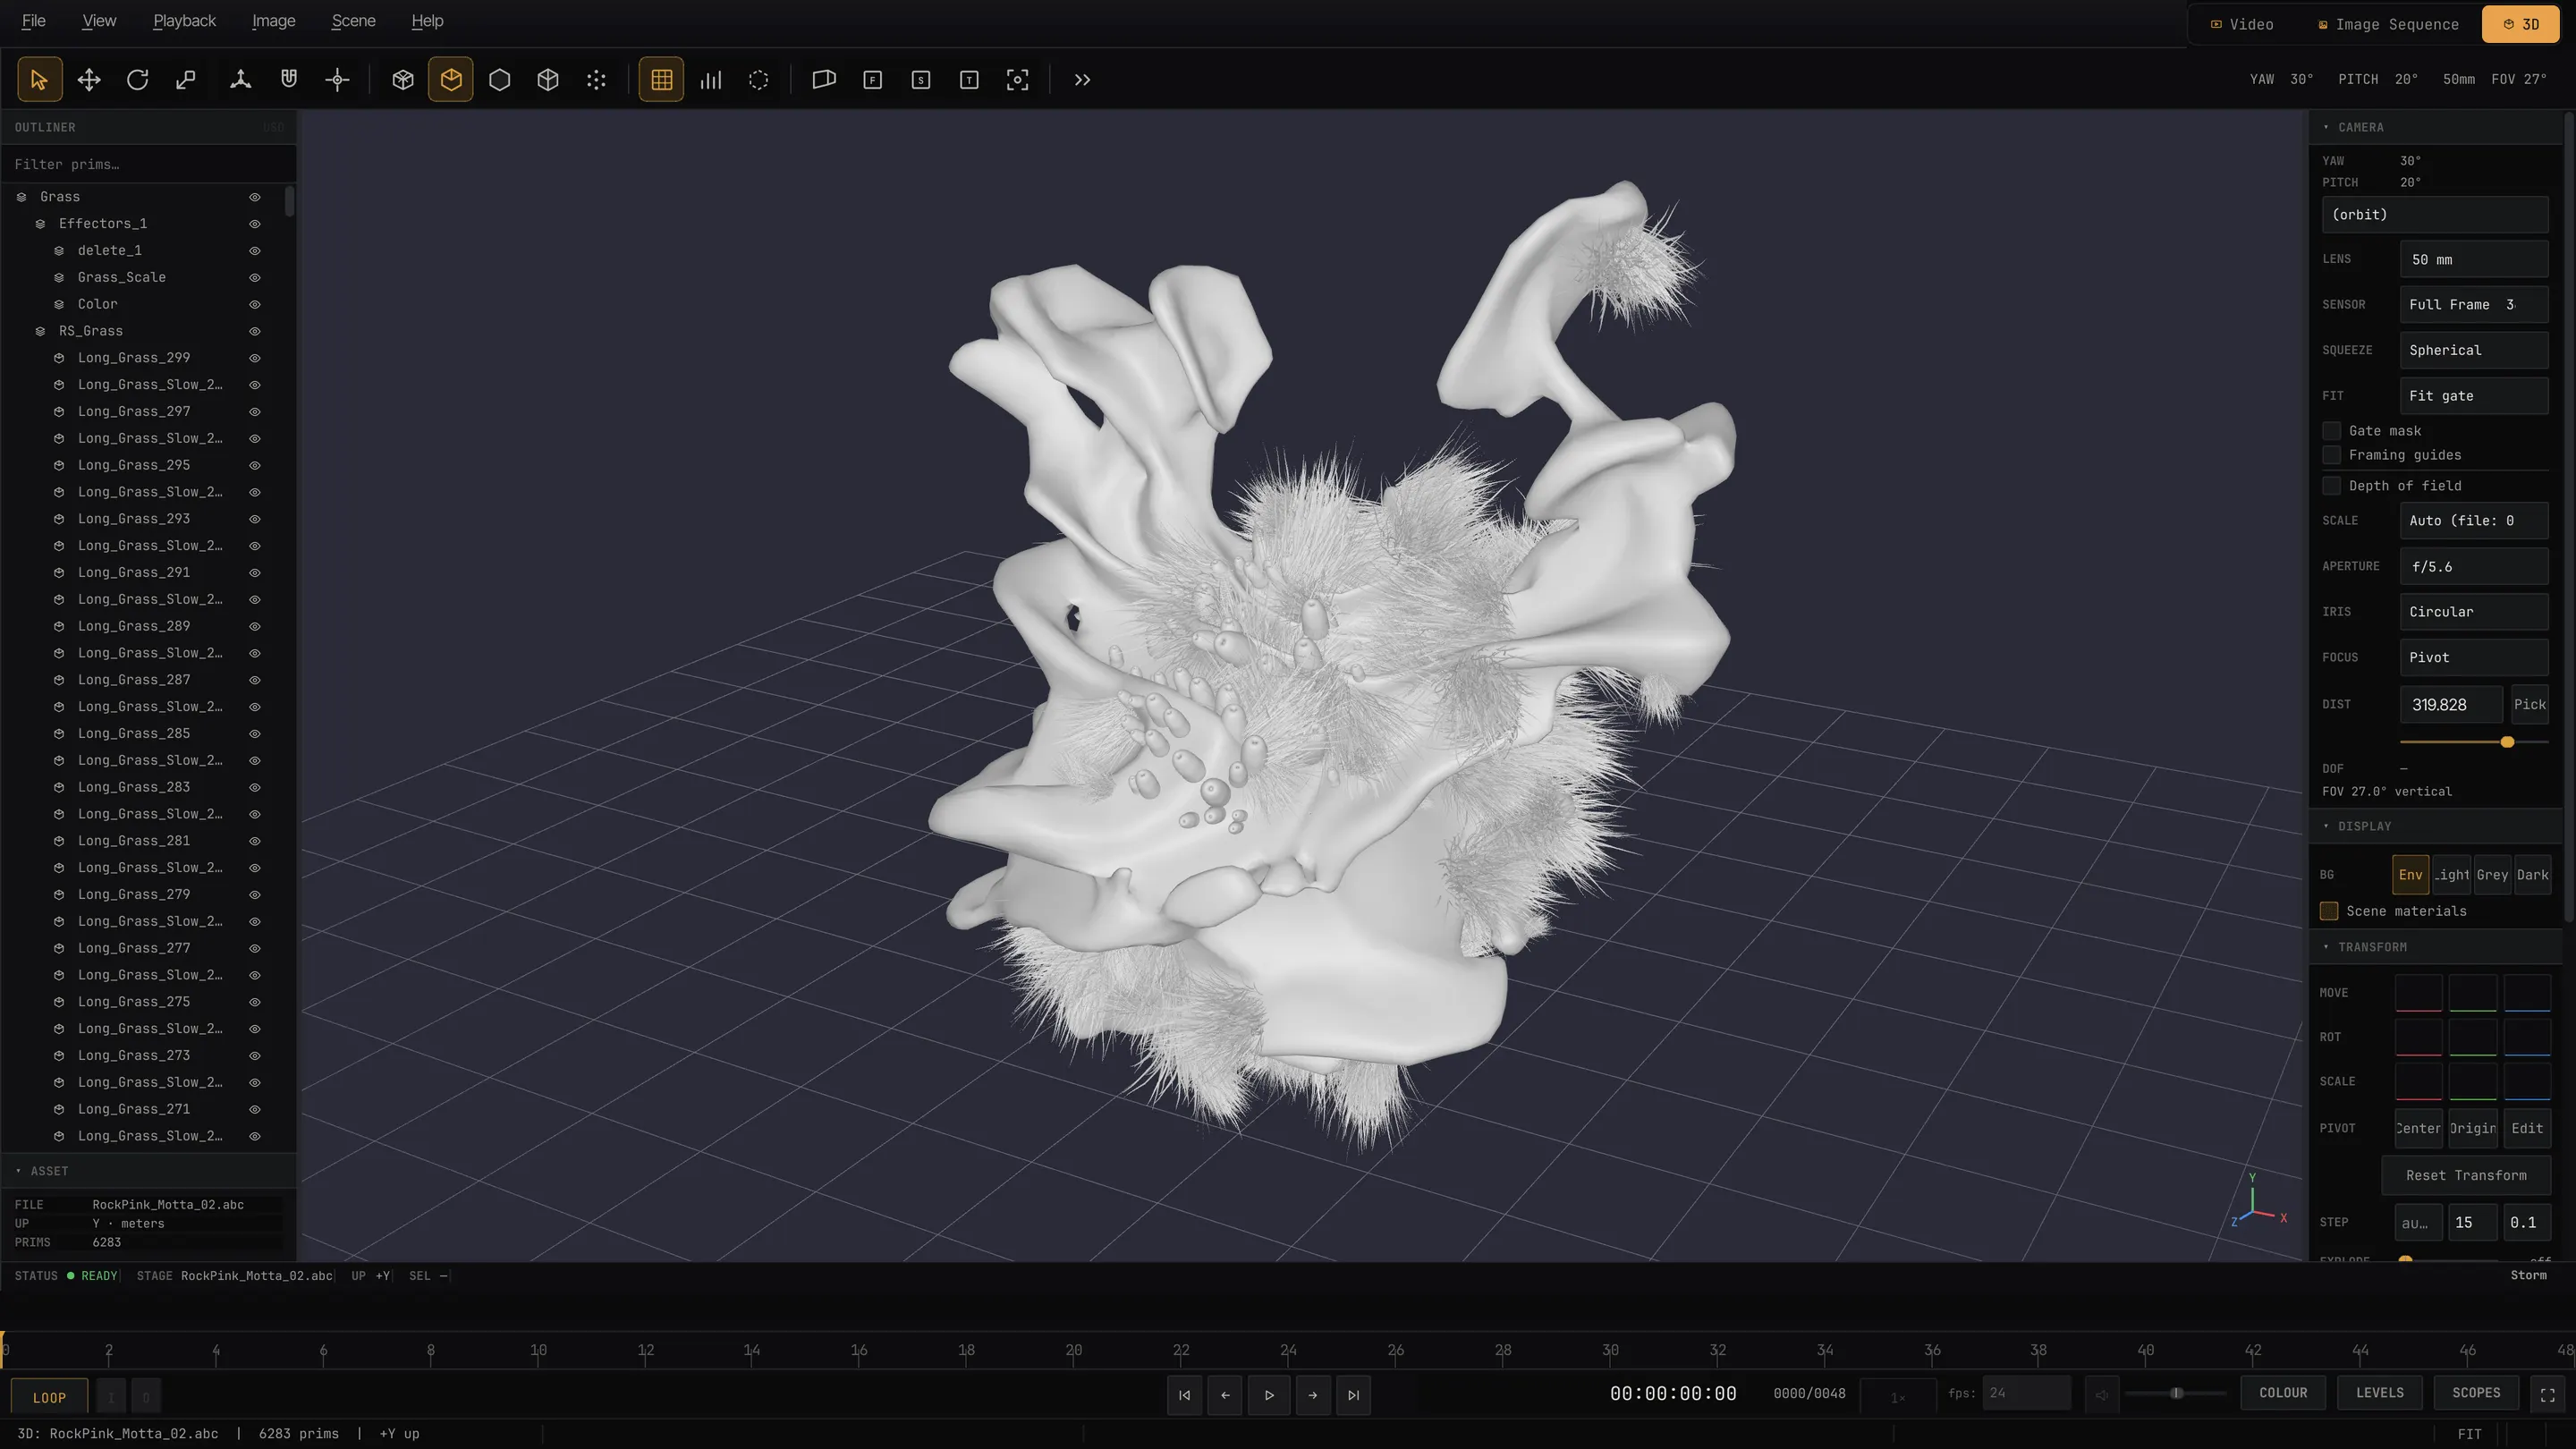The height and width of the screenshot is (1449, 2576).
Task: Click the Pick distance button
Action: point(2530,705)
